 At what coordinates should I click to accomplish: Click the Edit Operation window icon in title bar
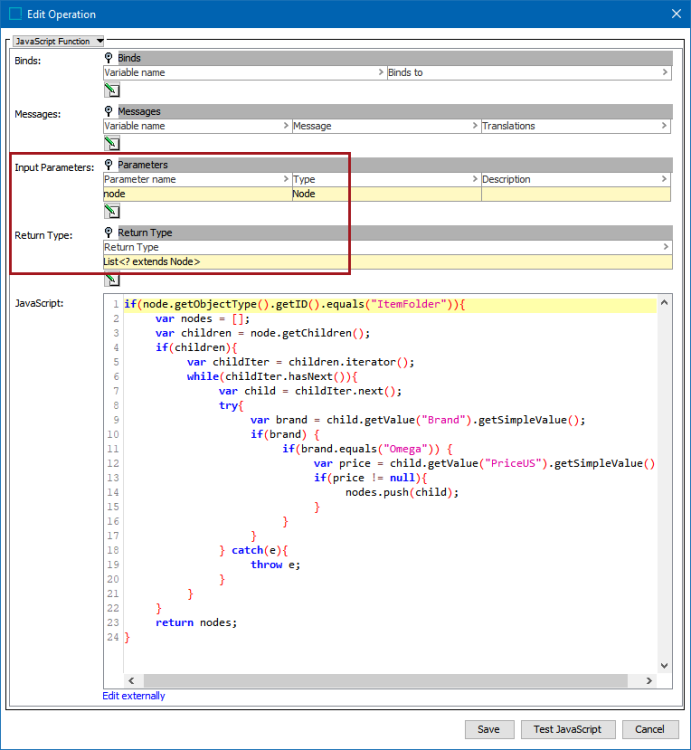[15, 14]
